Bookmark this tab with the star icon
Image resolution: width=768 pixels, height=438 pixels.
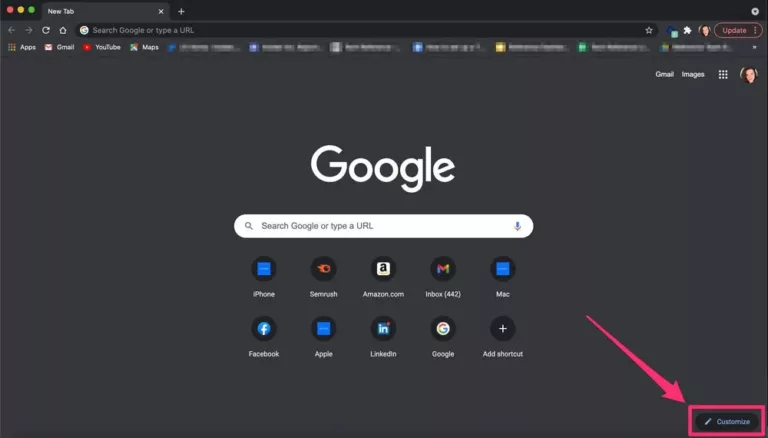click(x=649, y=30)
